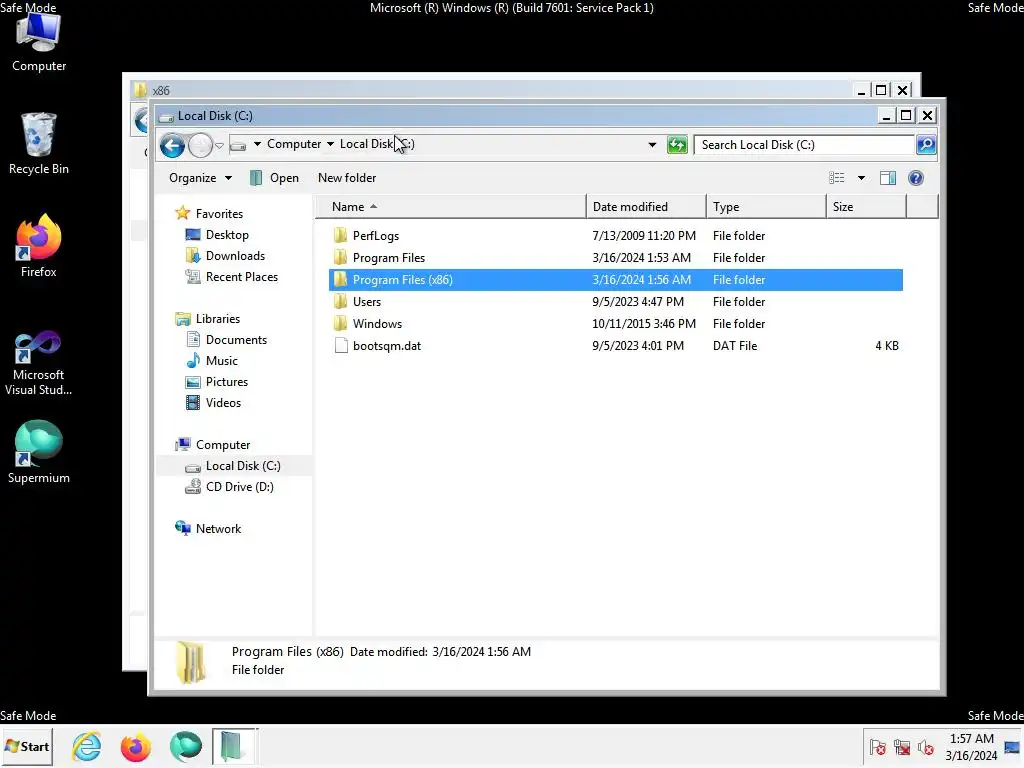Screen dimensions: 1024x768
Task: Select the Program Files folder row
Action: click(616, 258)
